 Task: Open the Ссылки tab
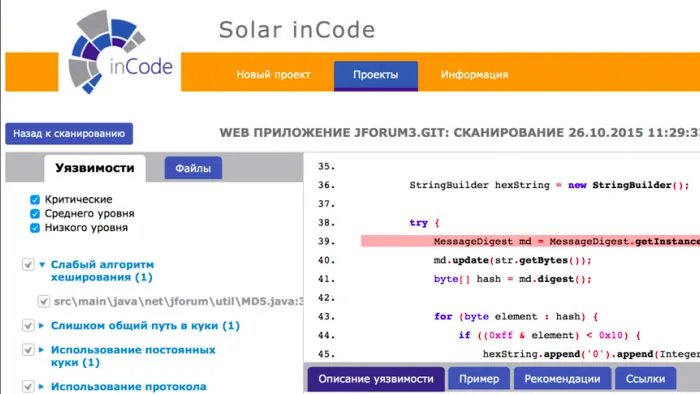[646, 379]
